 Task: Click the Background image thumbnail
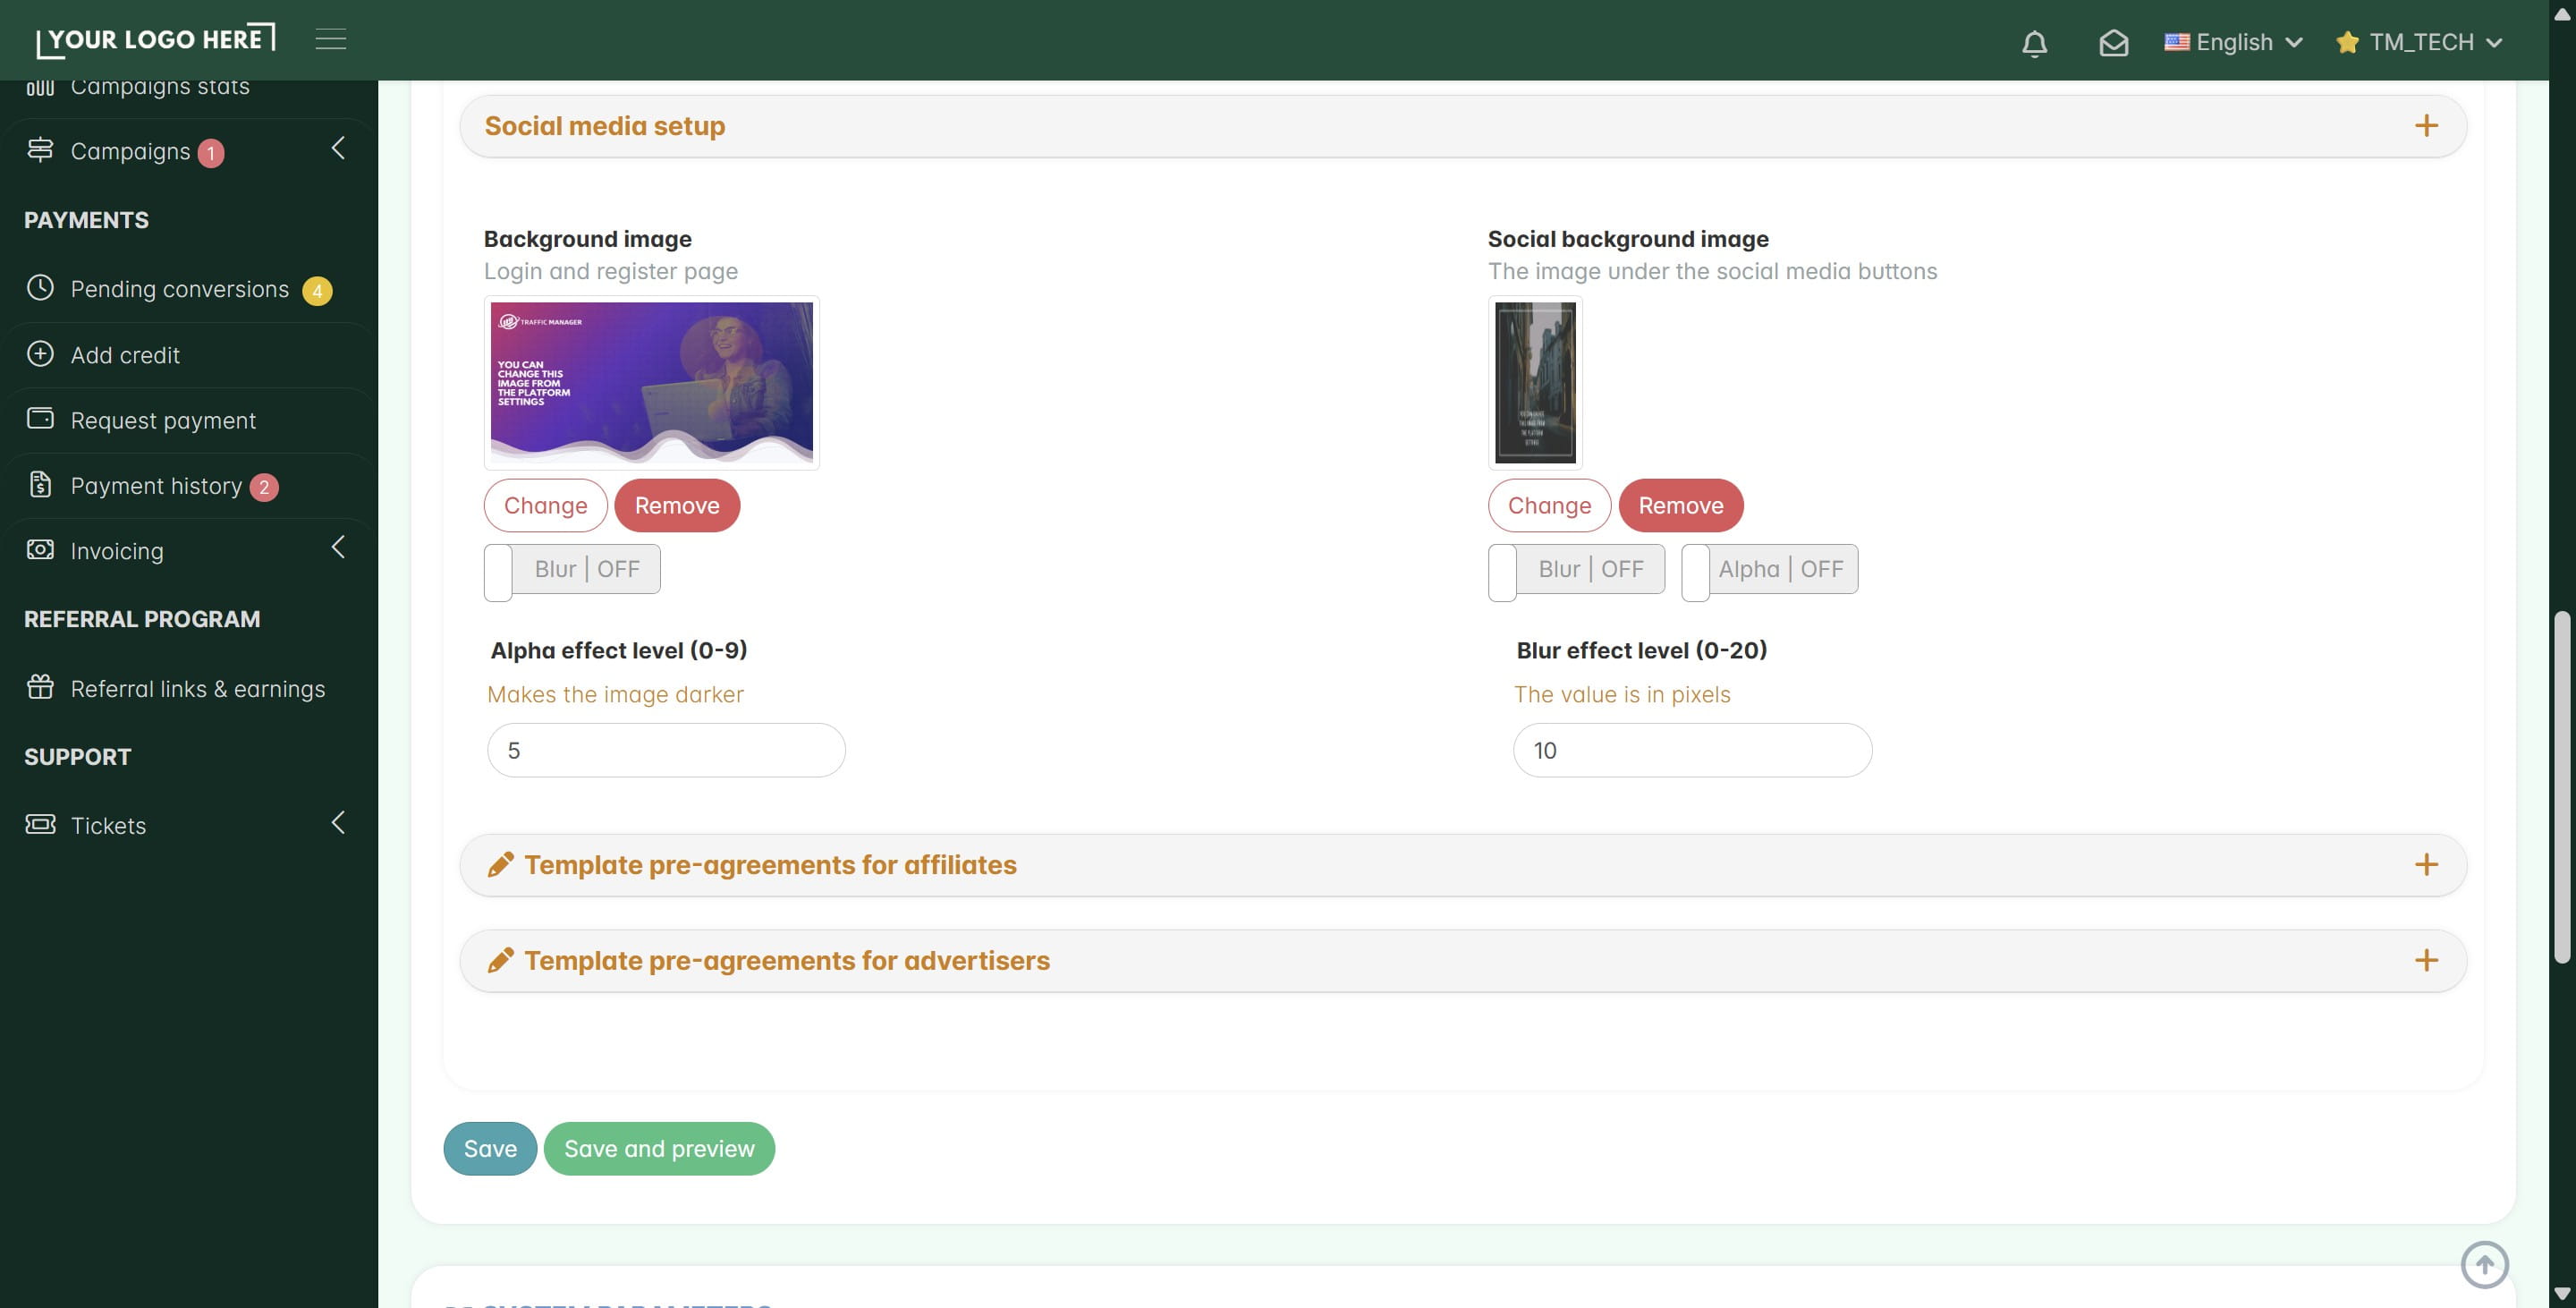tap(652, 383)
